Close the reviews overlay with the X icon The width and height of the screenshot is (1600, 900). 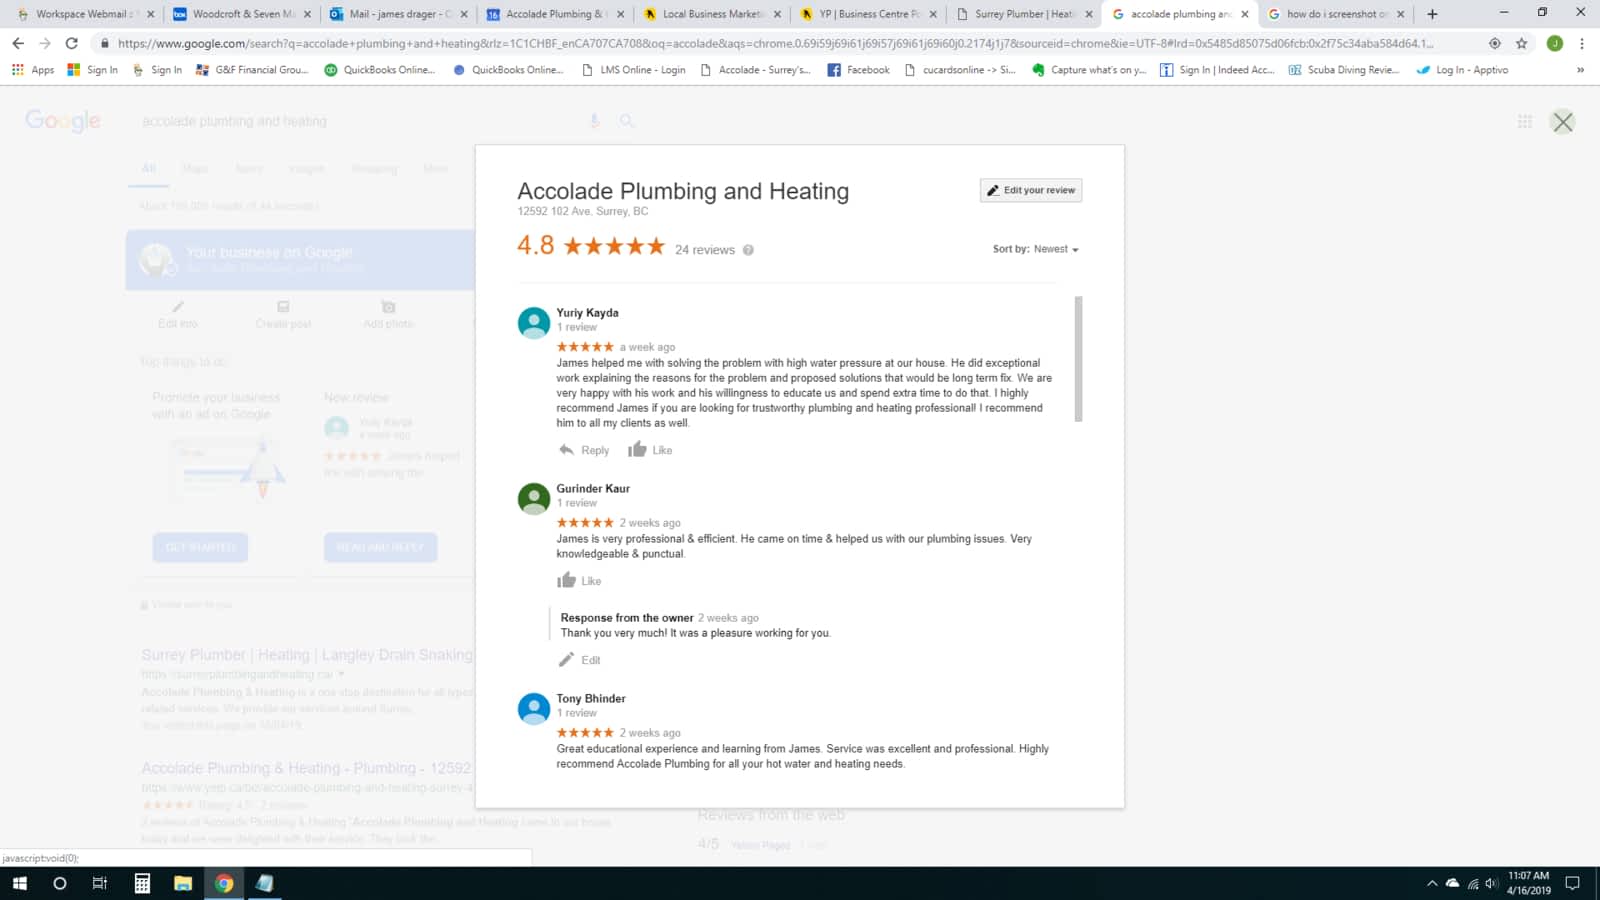(1562, 122)
